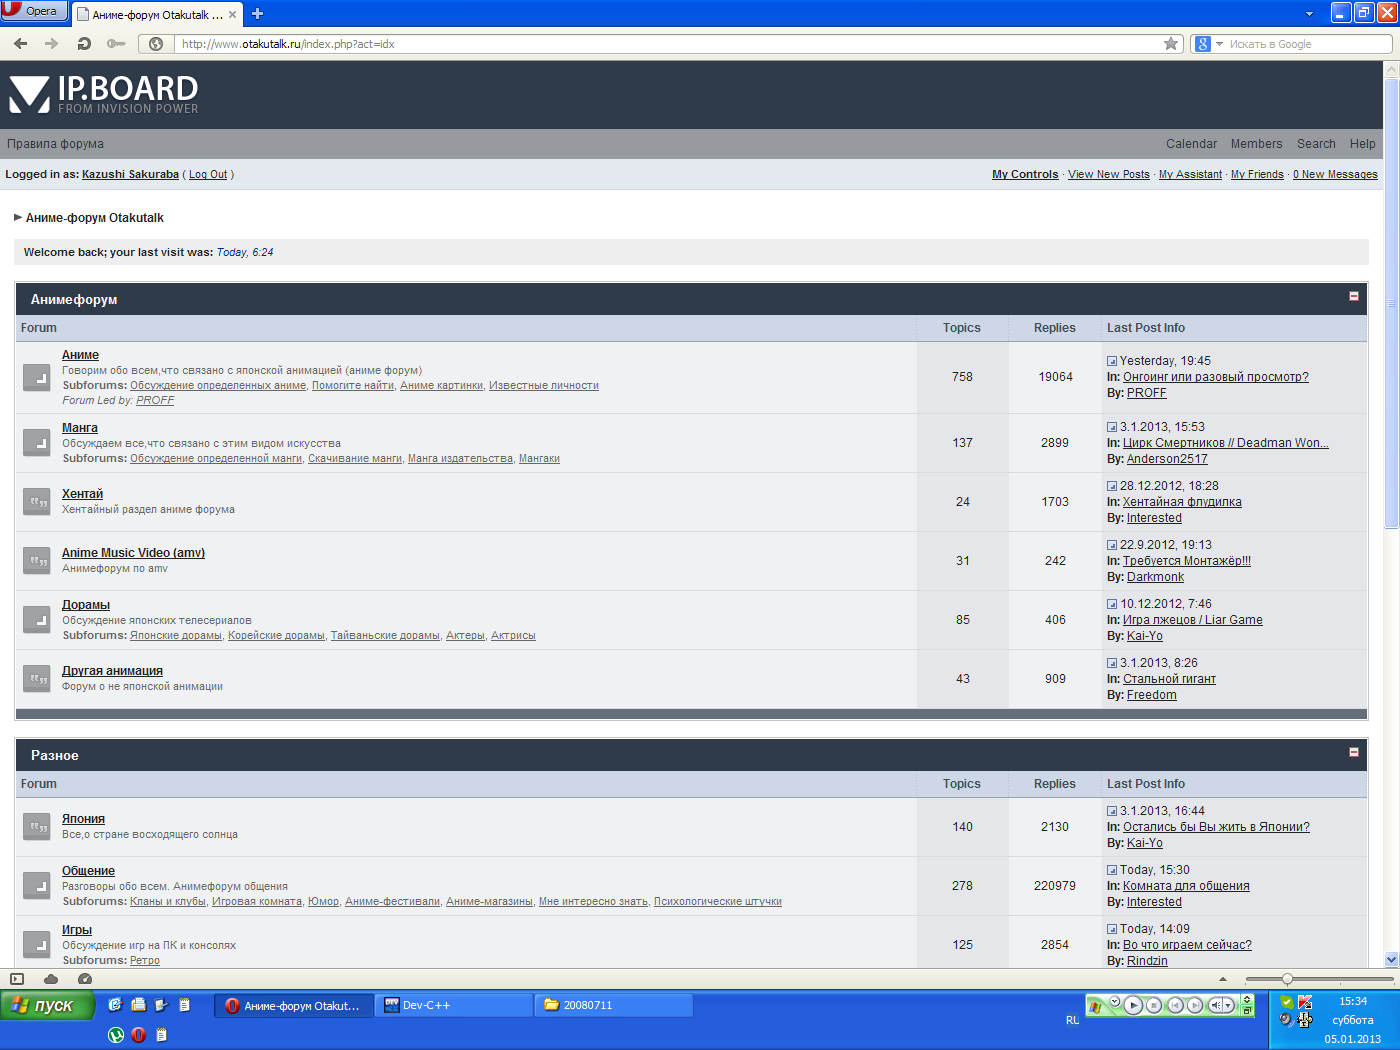The height and width of the screenshot is (1050, 1400).
Task: Adjust the page zoom slider handle
Action: tap(1287, 979)
